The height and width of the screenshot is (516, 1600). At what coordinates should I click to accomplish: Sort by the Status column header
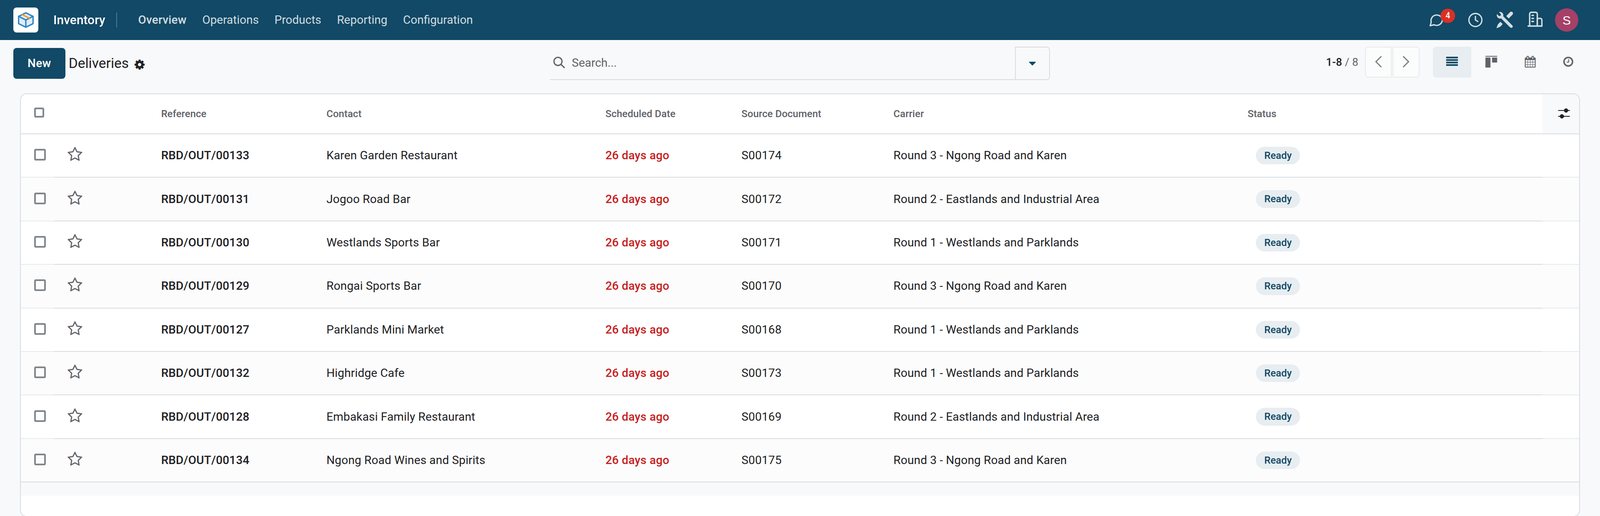pyautogui.click(x=1262, y=114)
